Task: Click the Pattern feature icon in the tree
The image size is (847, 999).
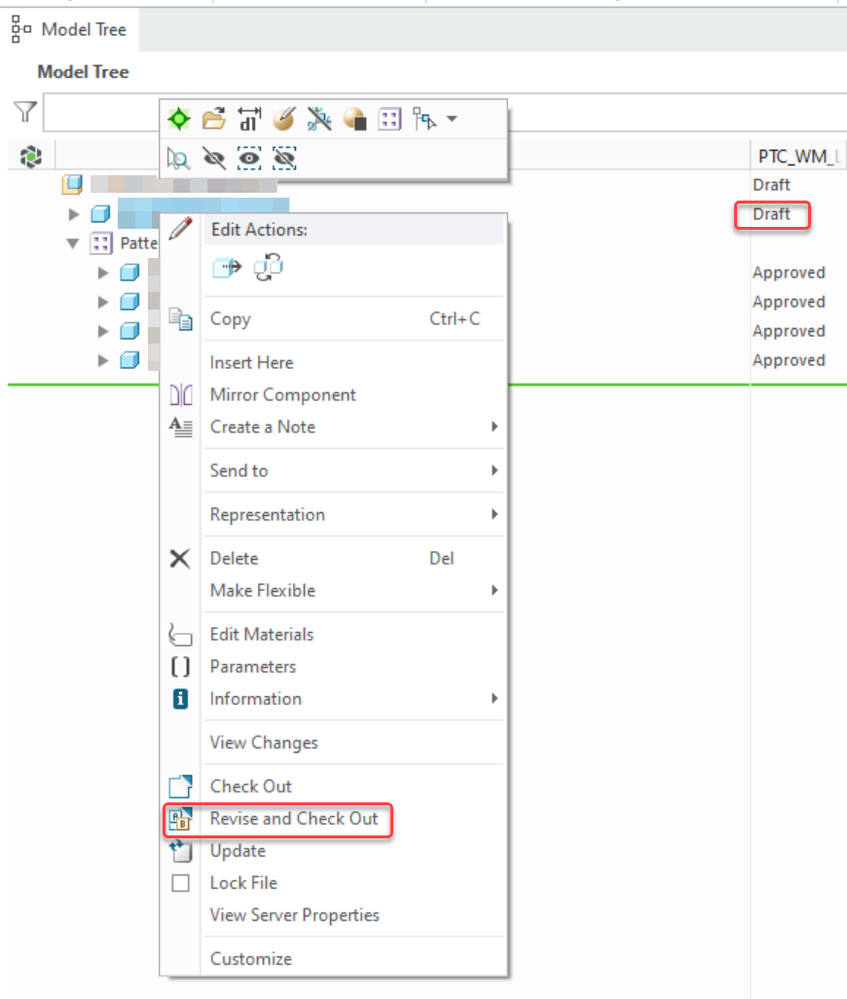Action: [101, 243]
